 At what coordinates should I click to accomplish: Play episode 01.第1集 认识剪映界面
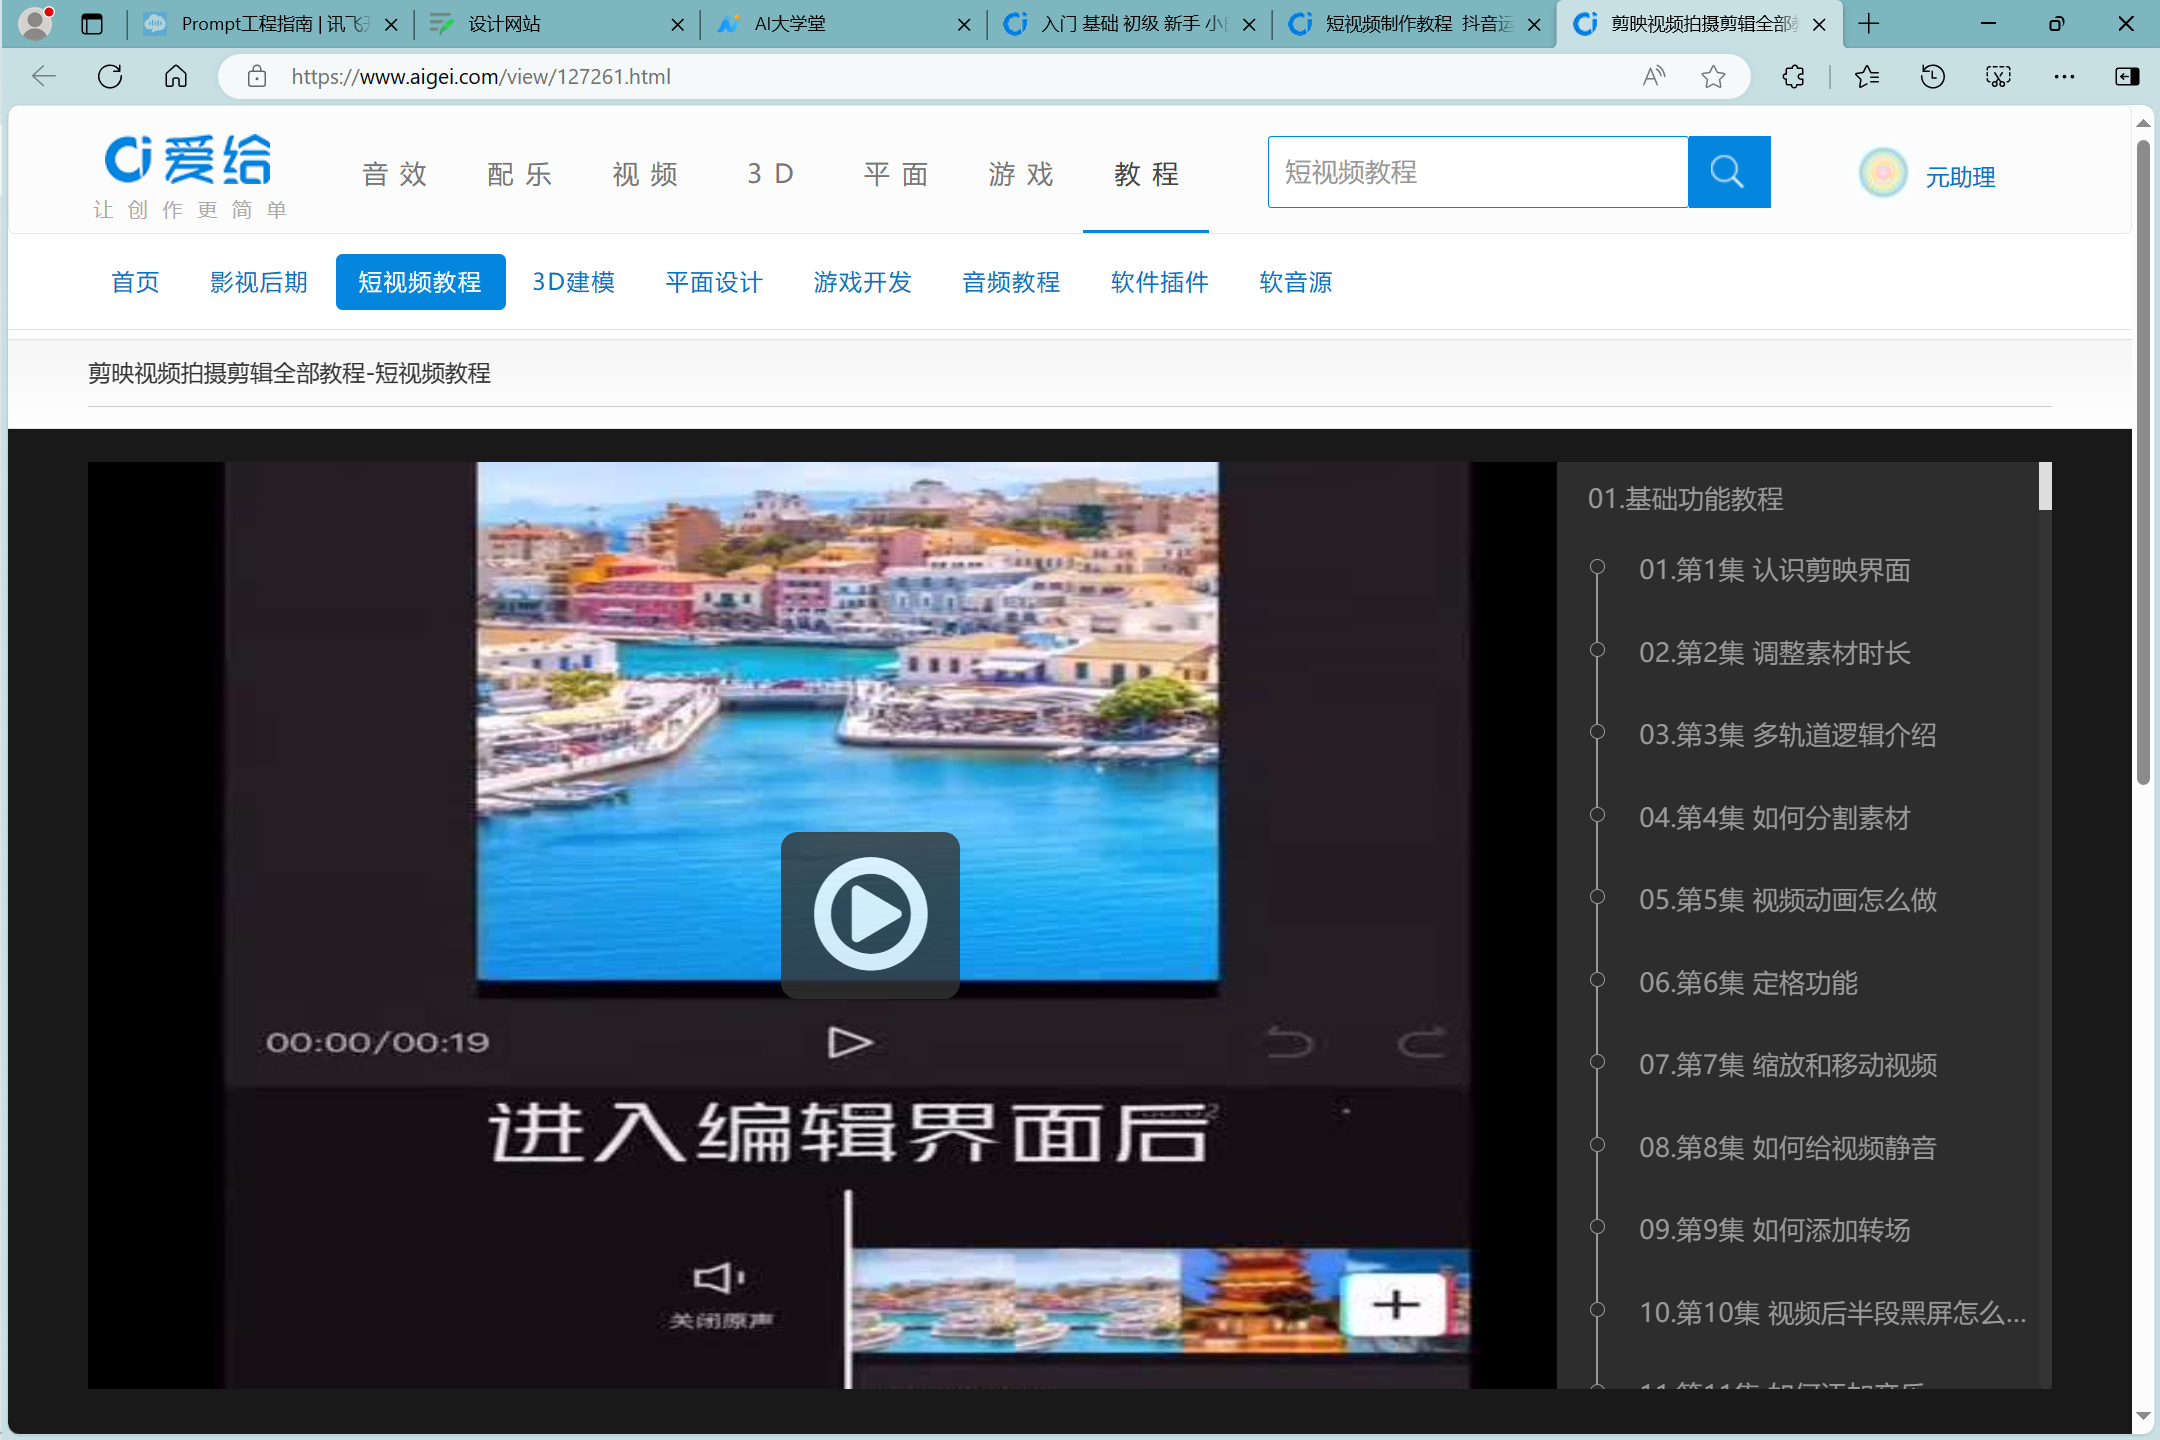point(1774,570)
